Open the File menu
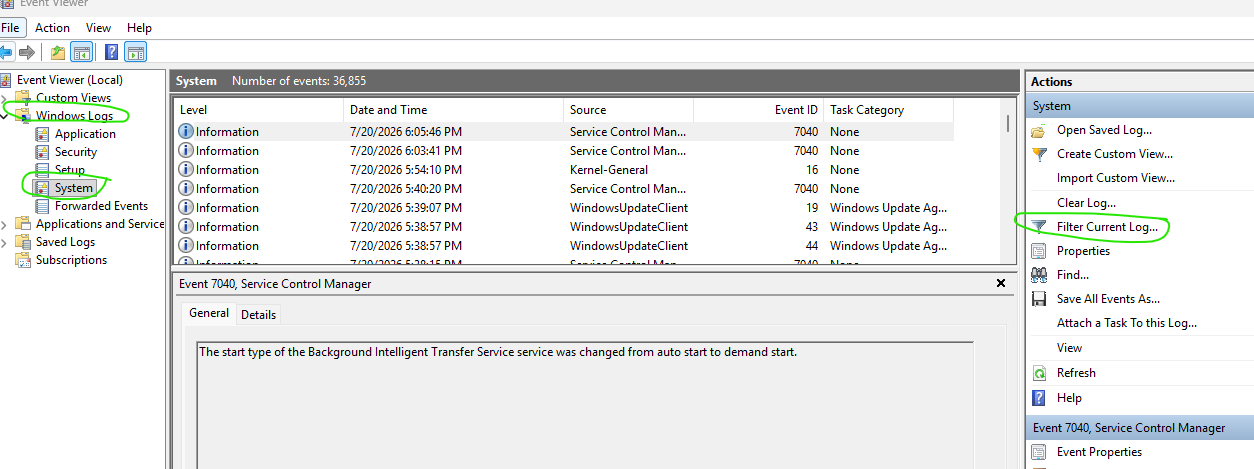 tap(10, 28)
